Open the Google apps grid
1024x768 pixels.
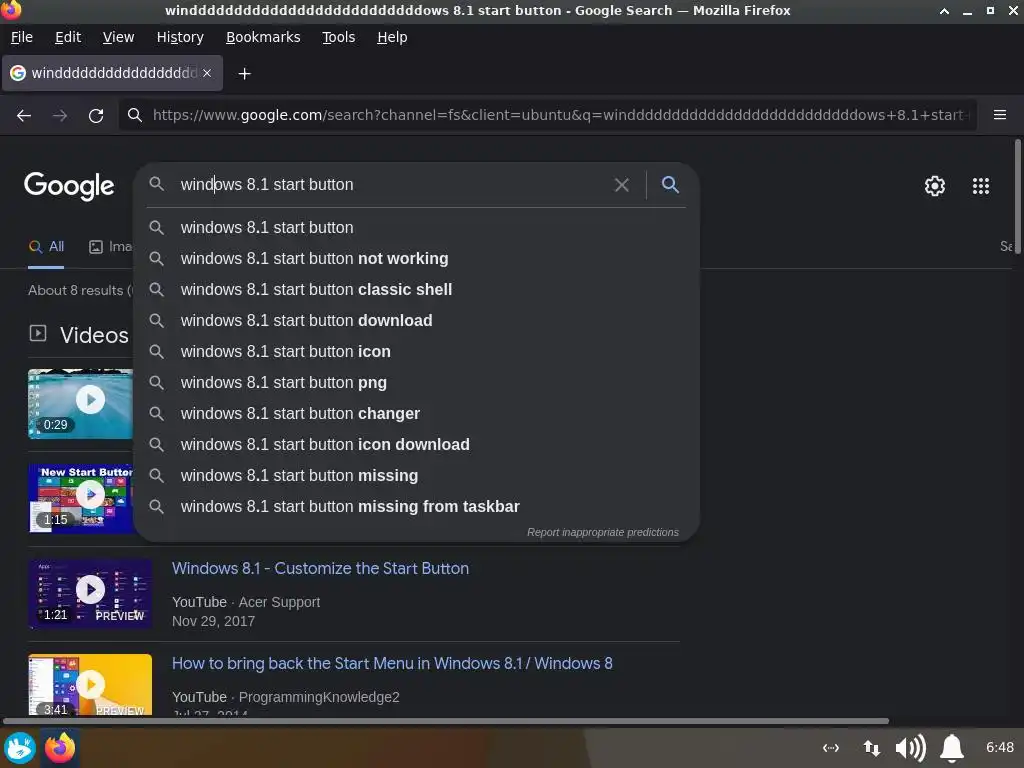[x=980, y=186]
